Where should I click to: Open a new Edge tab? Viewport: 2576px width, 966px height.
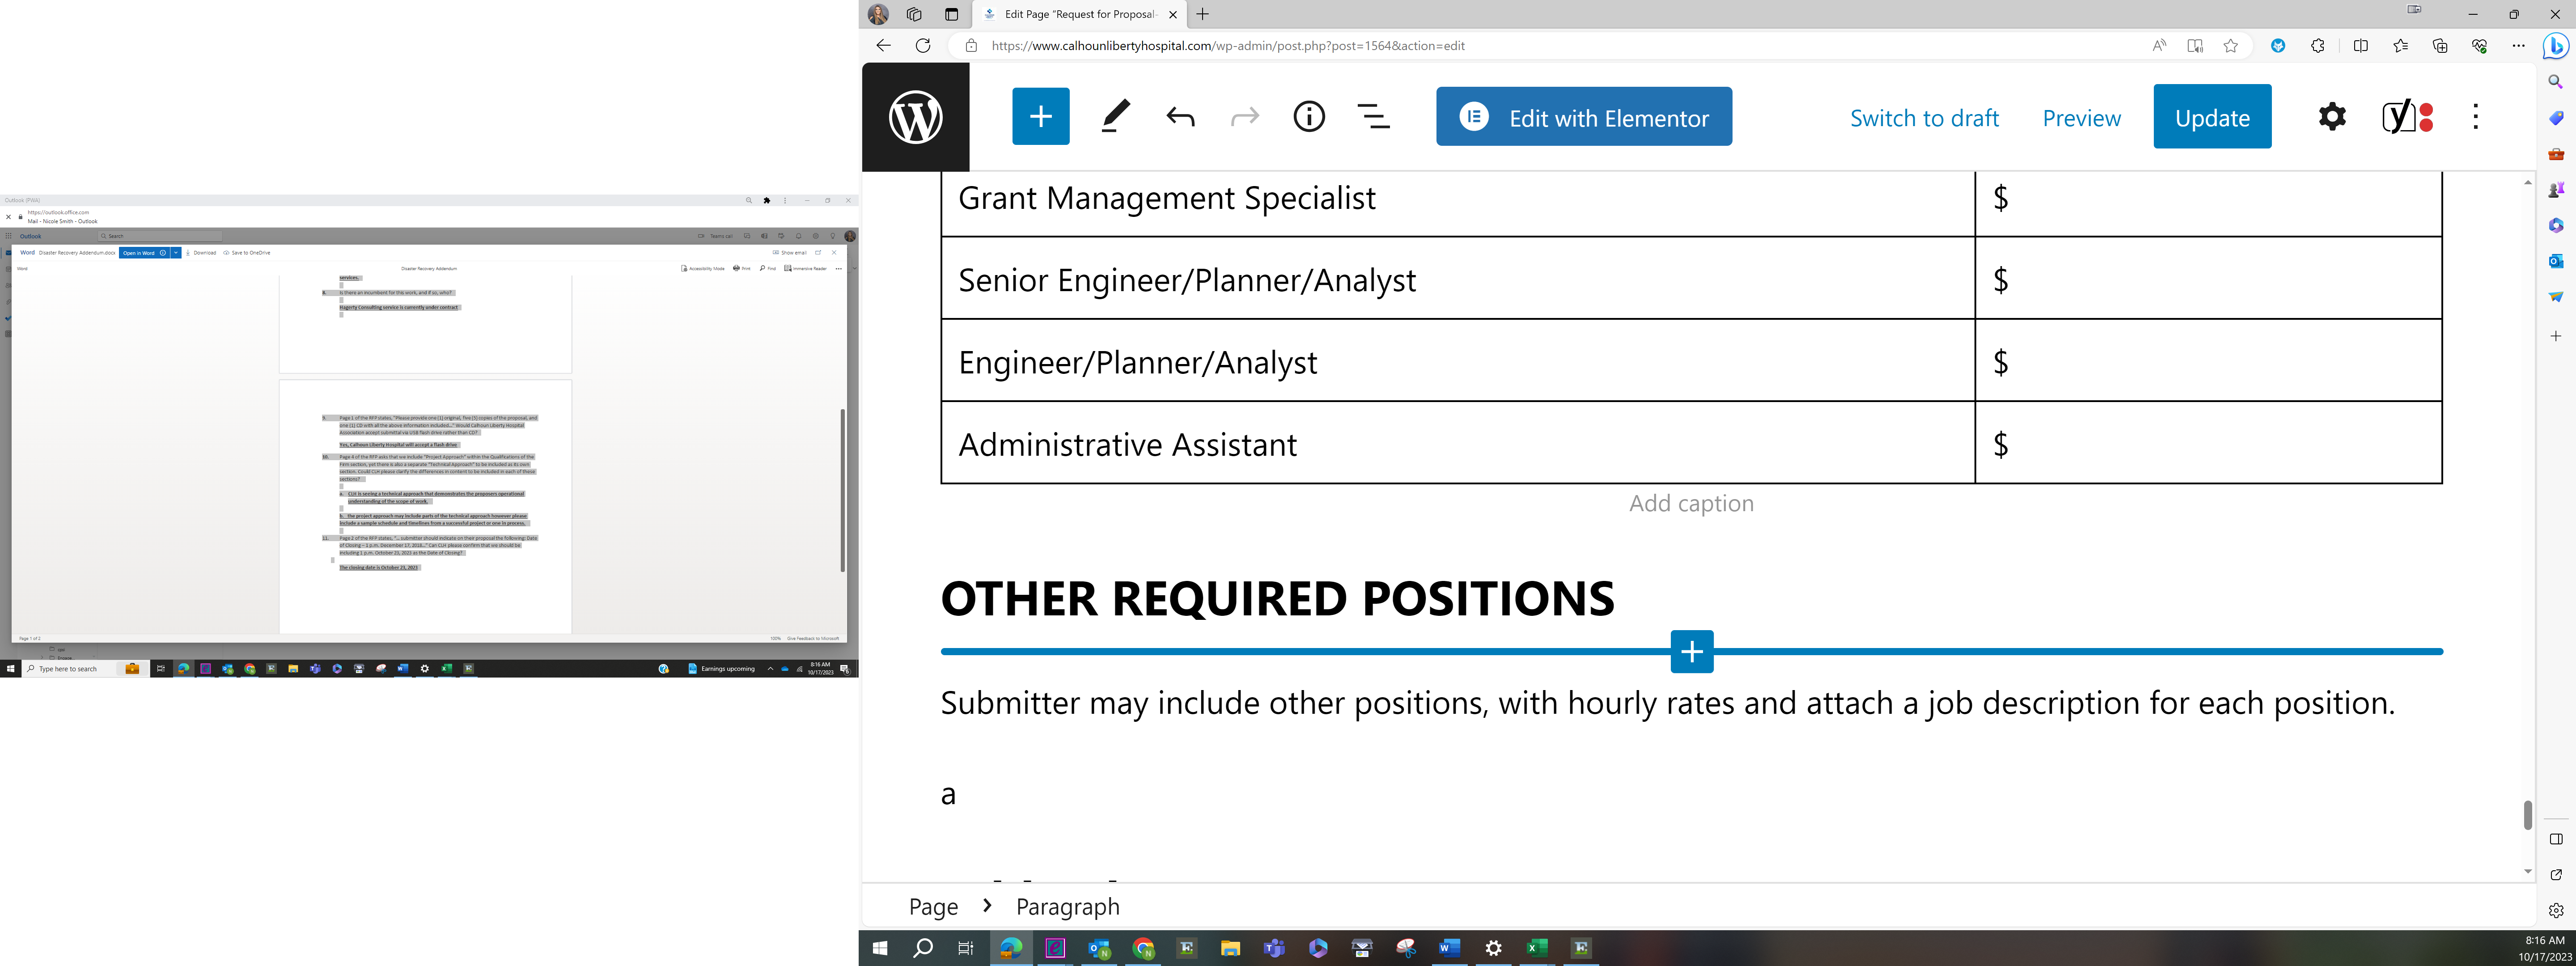coord(1202,14)
